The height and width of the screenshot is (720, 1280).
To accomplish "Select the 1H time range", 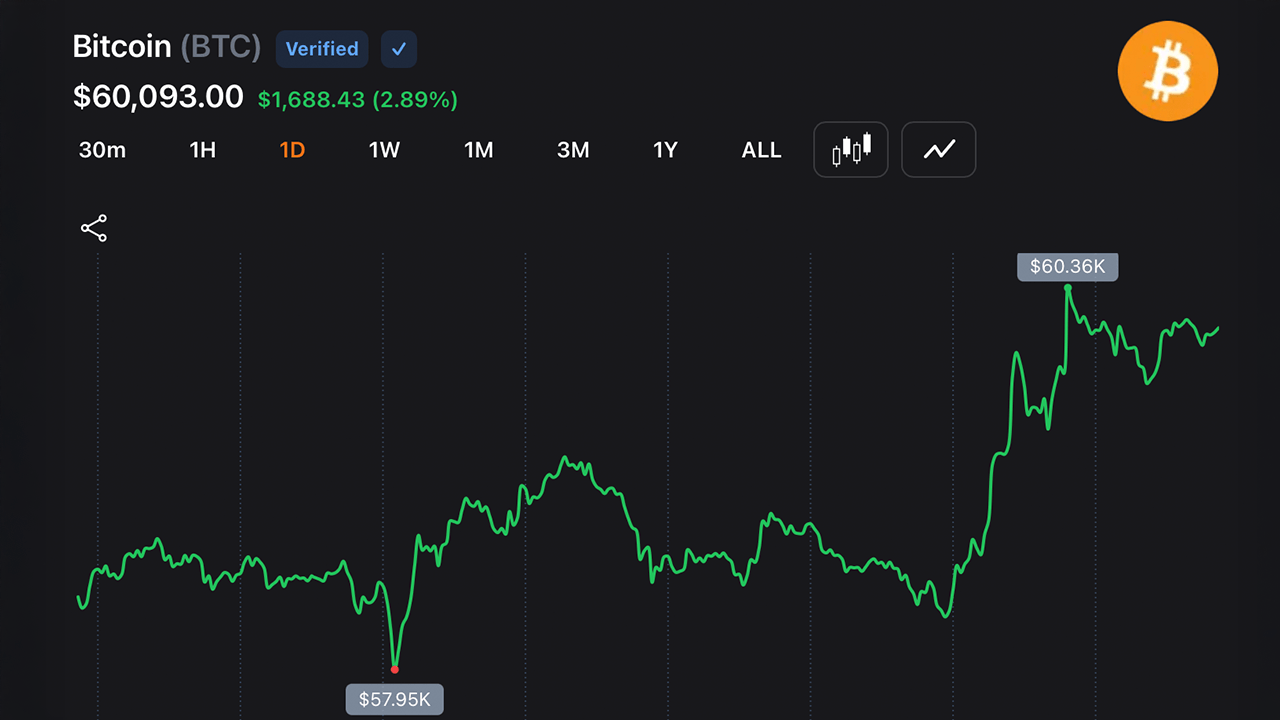I will point(203,150).
